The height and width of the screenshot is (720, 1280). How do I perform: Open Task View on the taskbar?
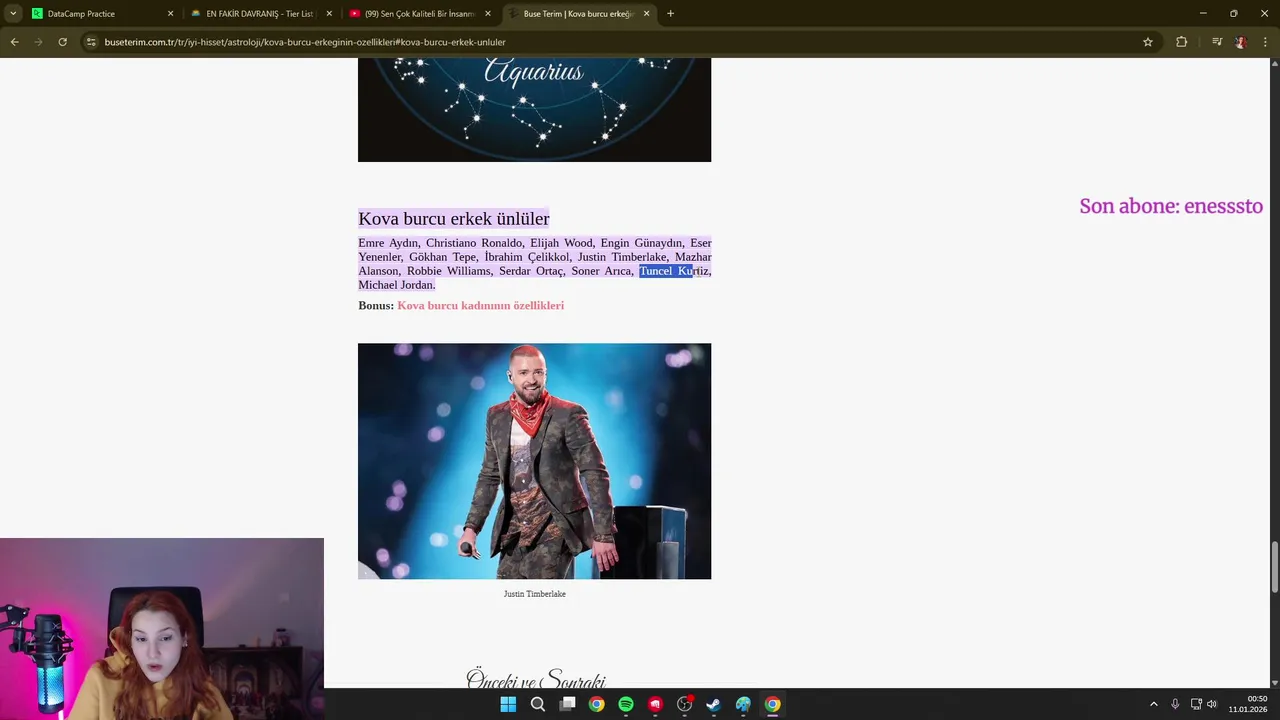pos(567,704)
